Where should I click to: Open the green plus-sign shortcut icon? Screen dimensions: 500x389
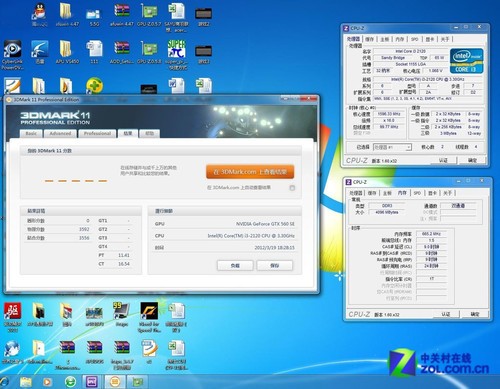pos(94,86)
